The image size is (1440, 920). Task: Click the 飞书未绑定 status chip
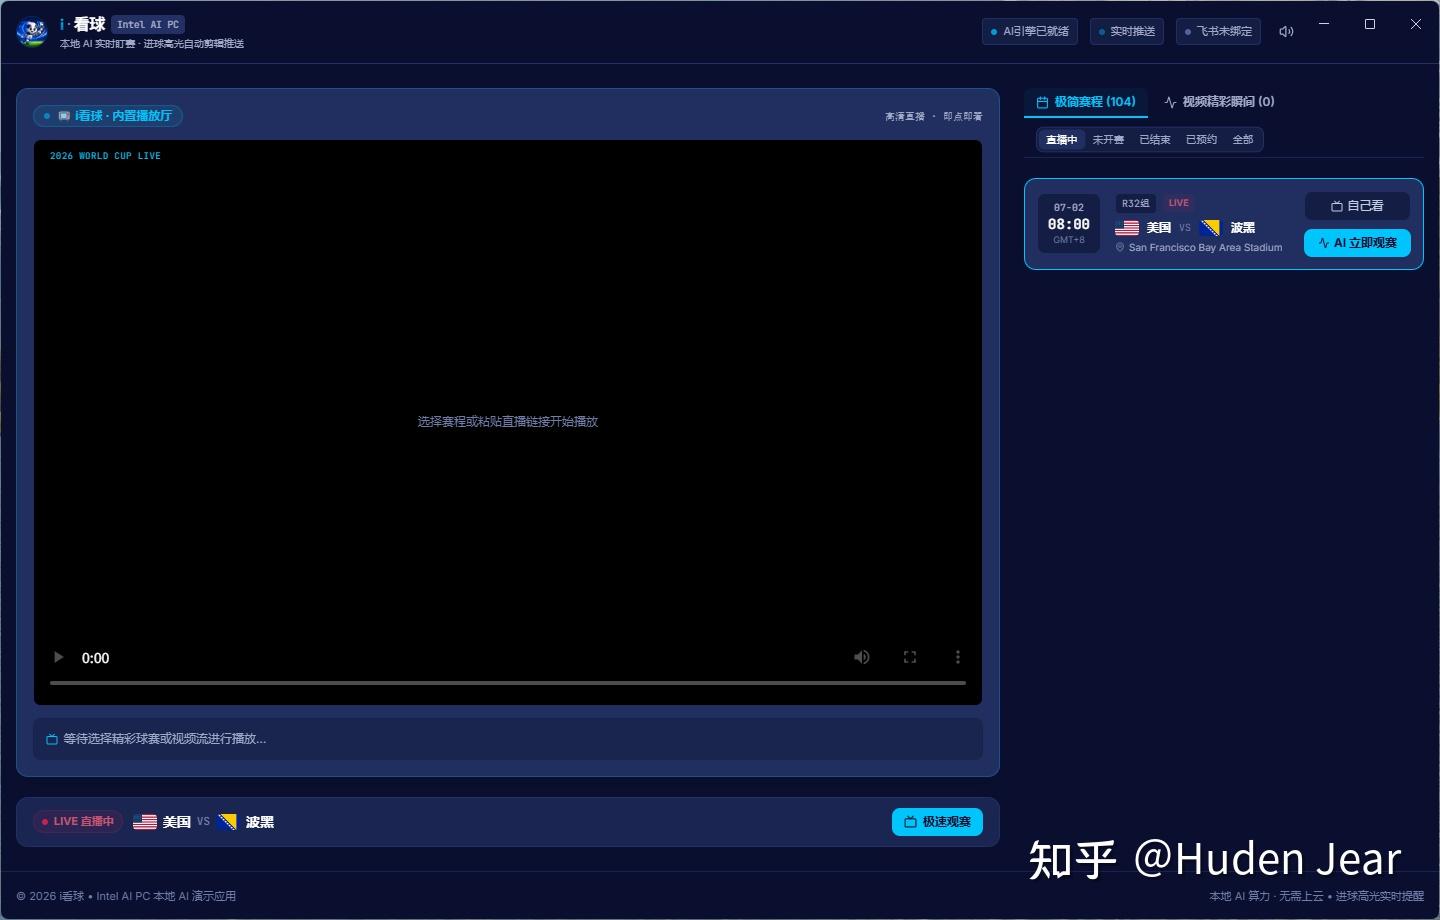point(1218,32)
